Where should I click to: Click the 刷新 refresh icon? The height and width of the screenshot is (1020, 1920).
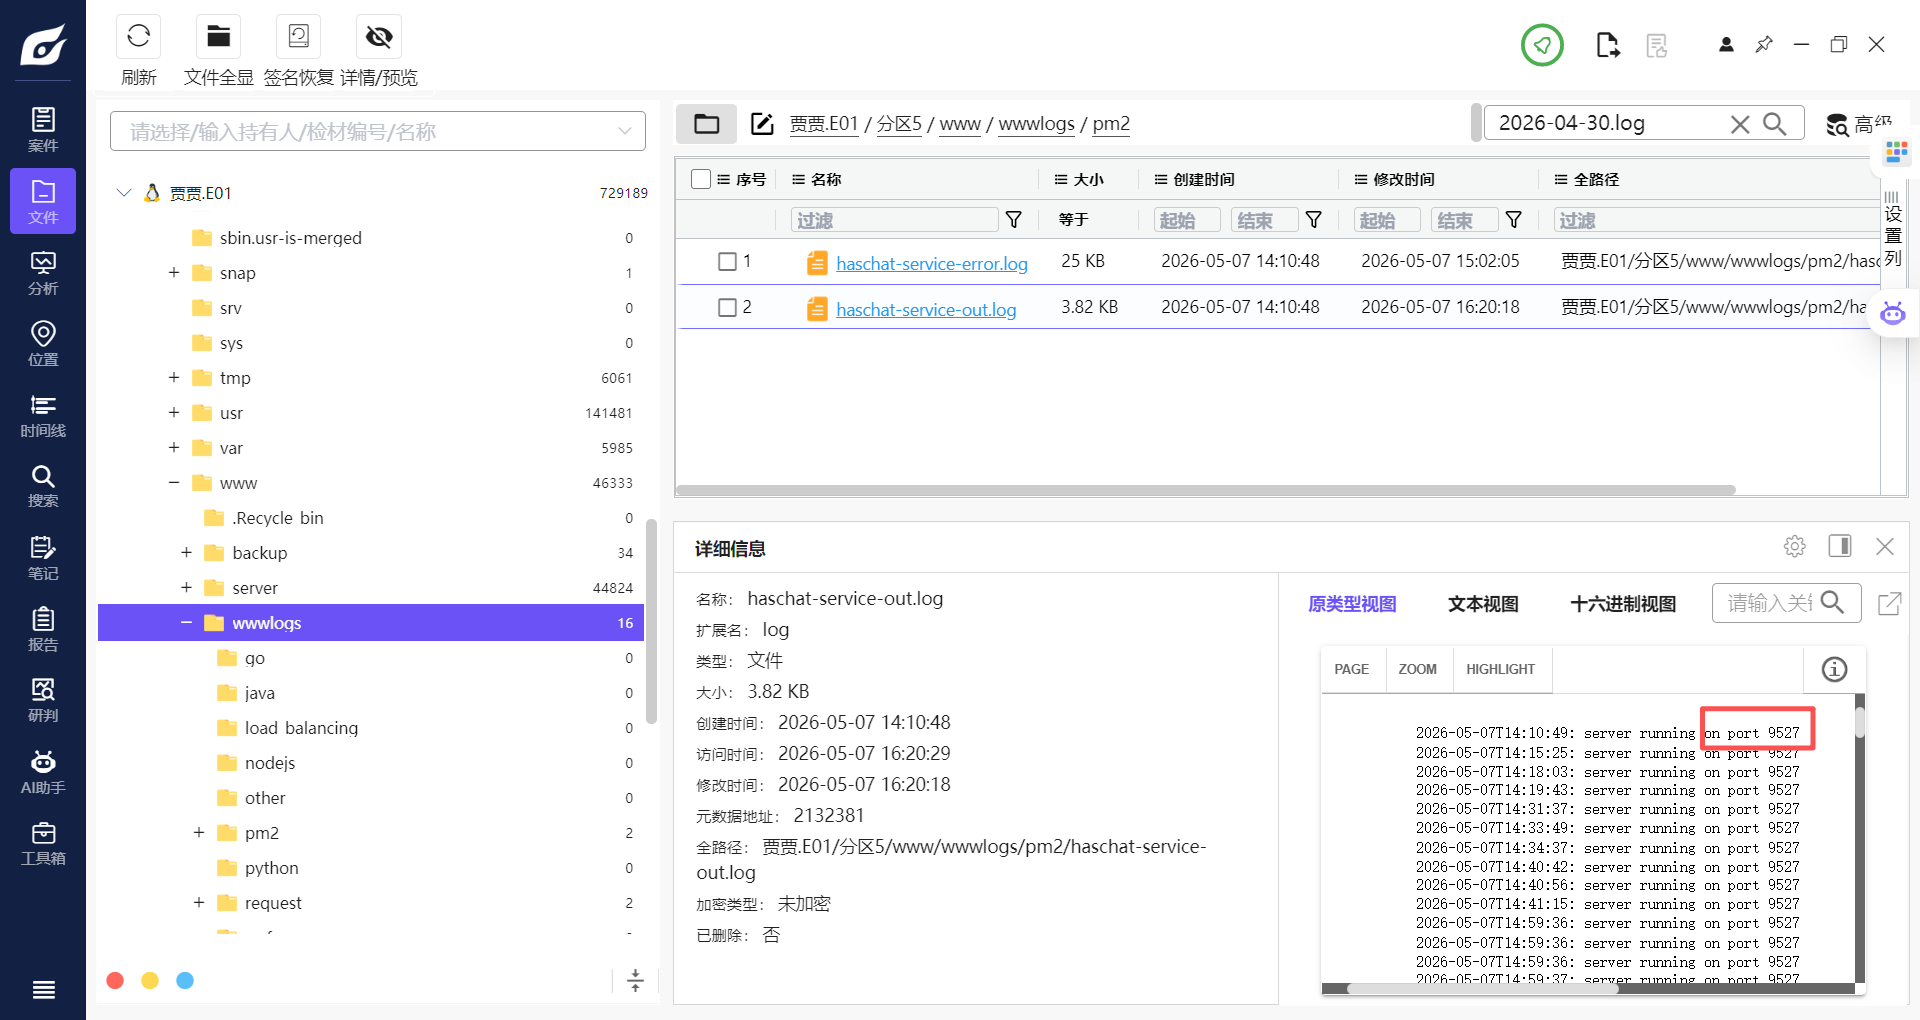coord(139,37)
